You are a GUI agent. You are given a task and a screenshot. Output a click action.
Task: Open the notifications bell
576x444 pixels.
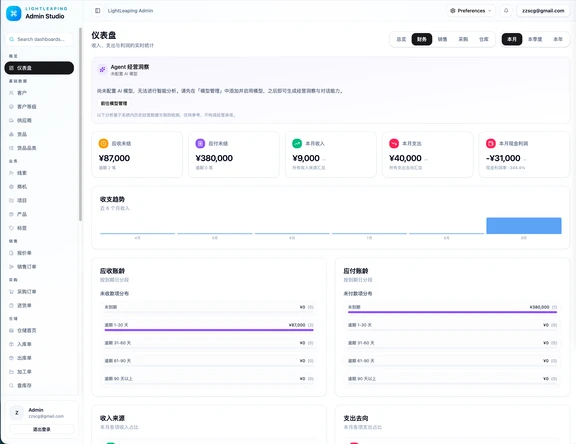coord(506,11)
